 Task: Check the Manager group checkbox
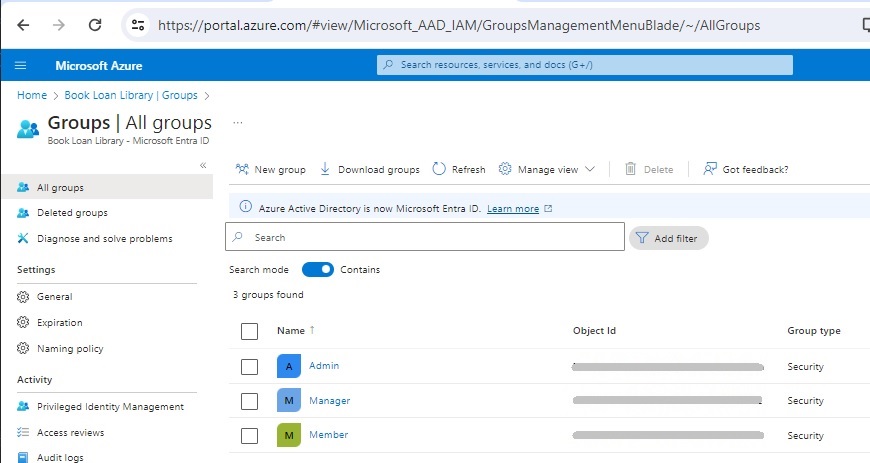tap(250, 401)
